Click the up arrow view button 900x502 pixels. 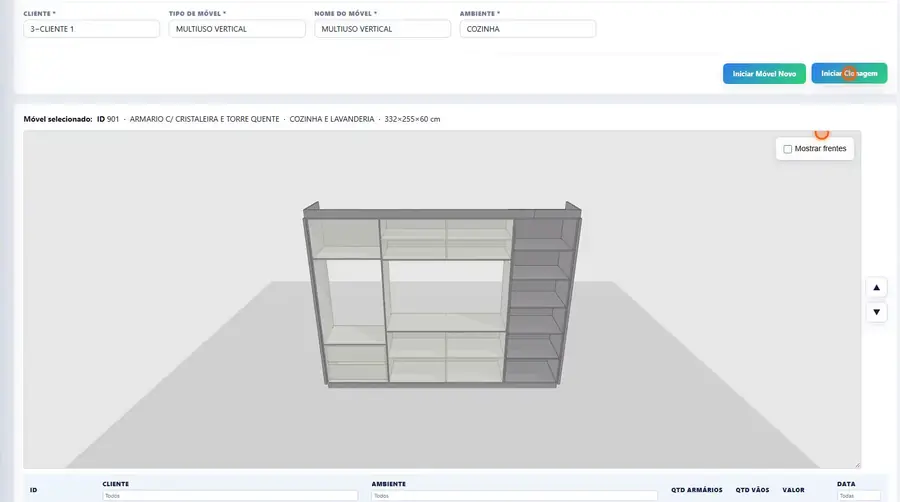point(876,287)
